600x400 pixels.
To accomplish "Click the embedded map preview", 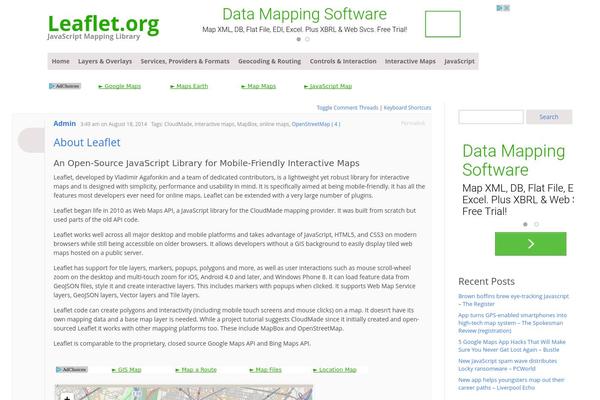I will click(x=184, y=393).
